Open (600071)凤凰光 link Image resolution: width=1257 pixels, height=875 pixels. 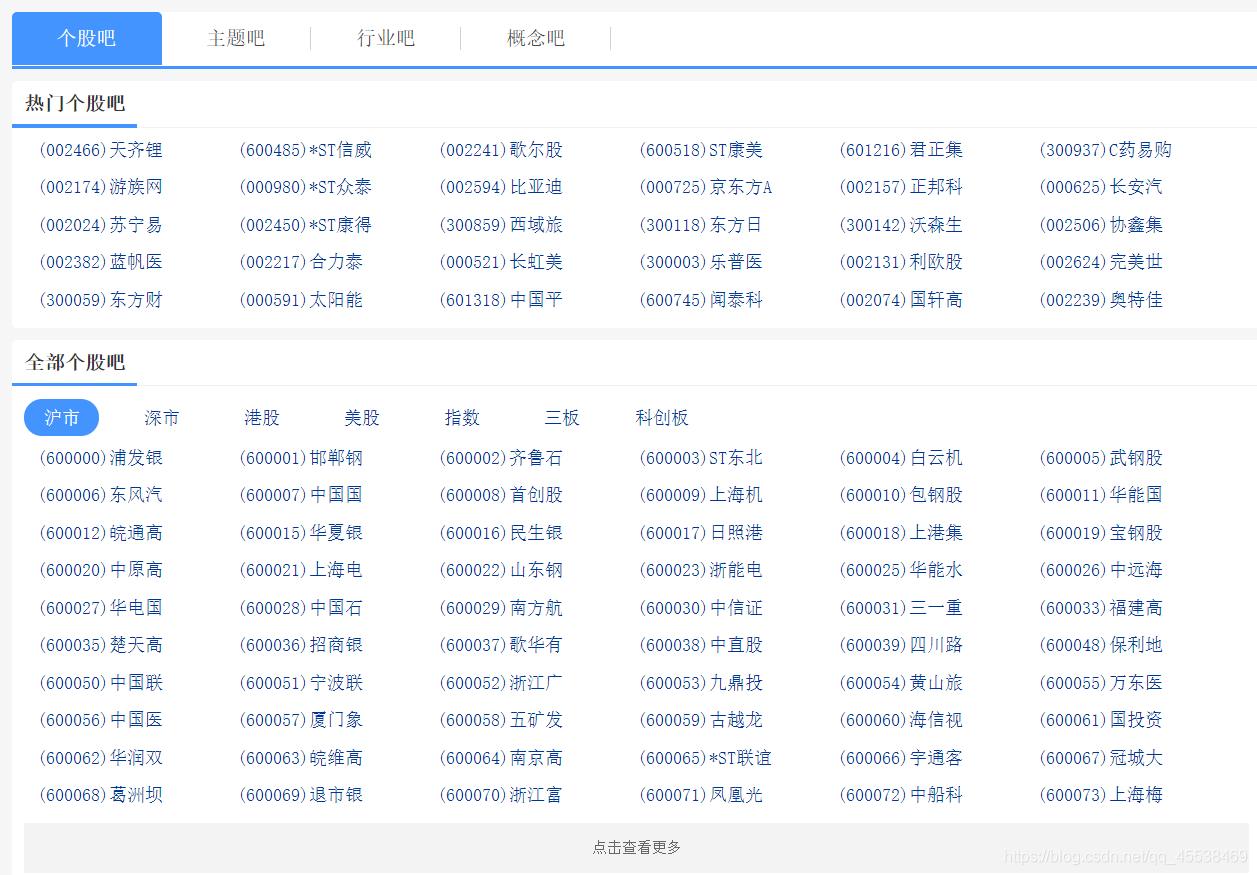pyautogui.click(x=701, y=795)
